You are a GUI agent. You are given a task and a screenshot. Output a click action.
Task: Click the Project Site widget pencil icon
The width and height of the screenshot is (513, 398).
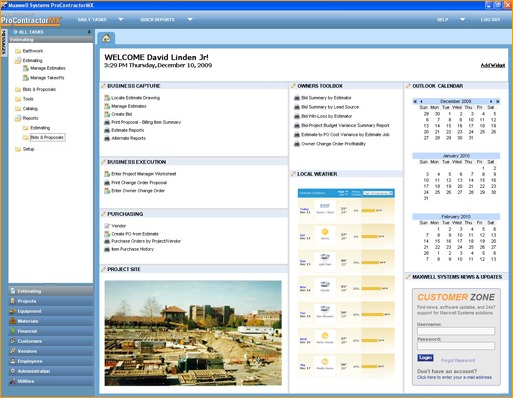tap(103, 269)
